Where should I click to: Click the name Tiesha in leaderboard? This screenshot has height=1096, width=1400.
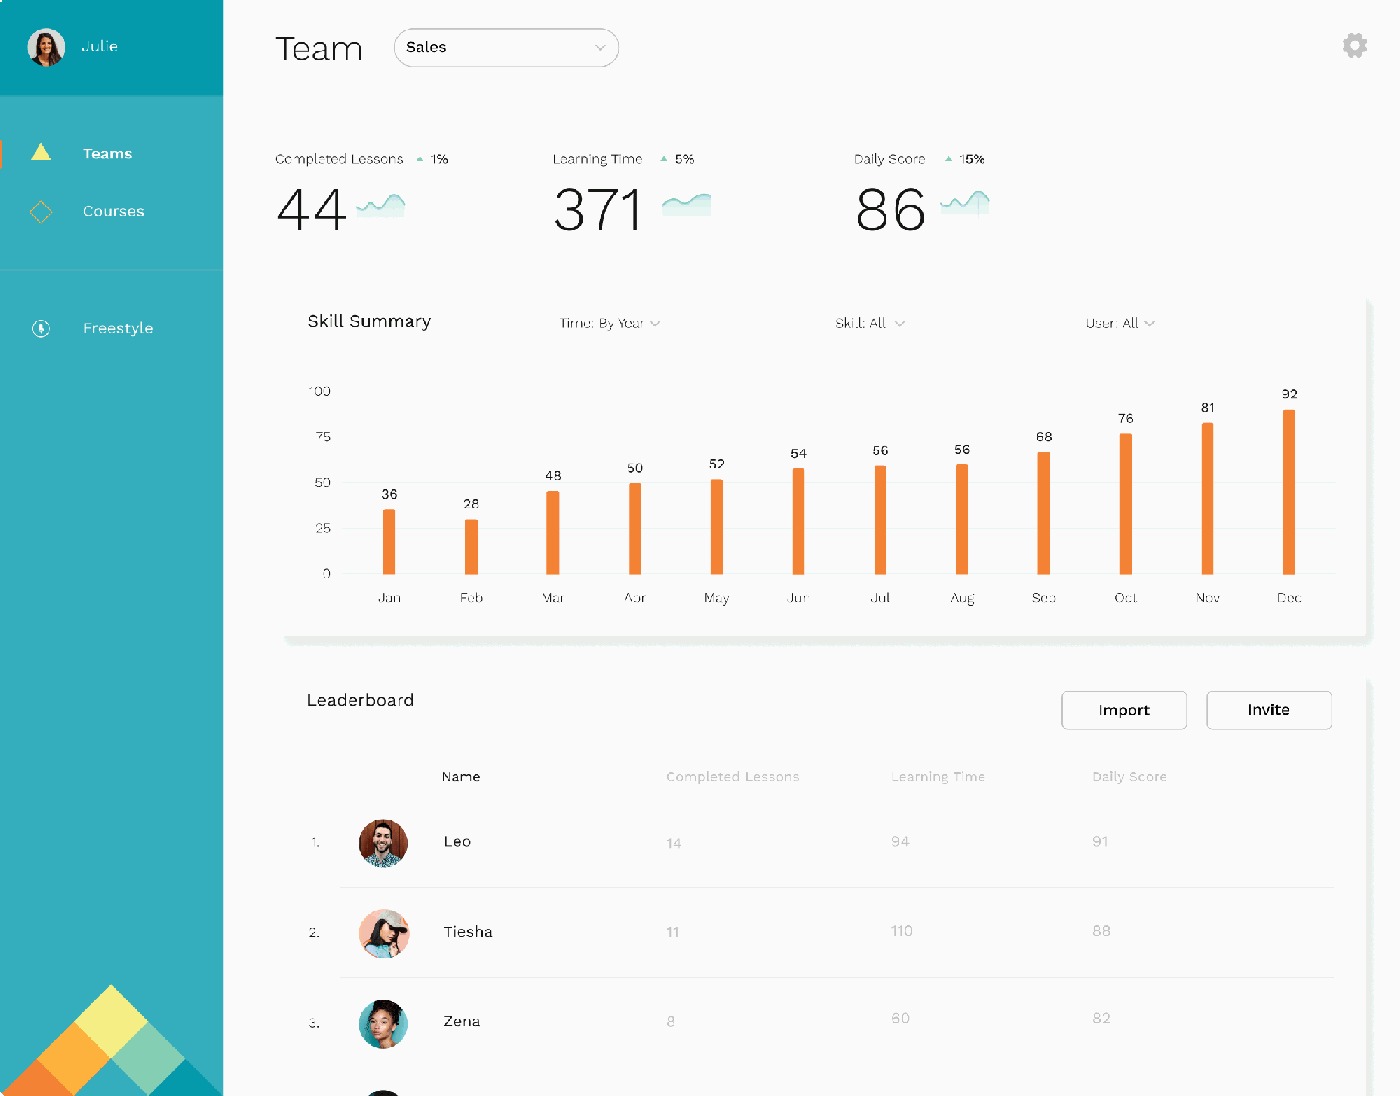click(468, 932)
